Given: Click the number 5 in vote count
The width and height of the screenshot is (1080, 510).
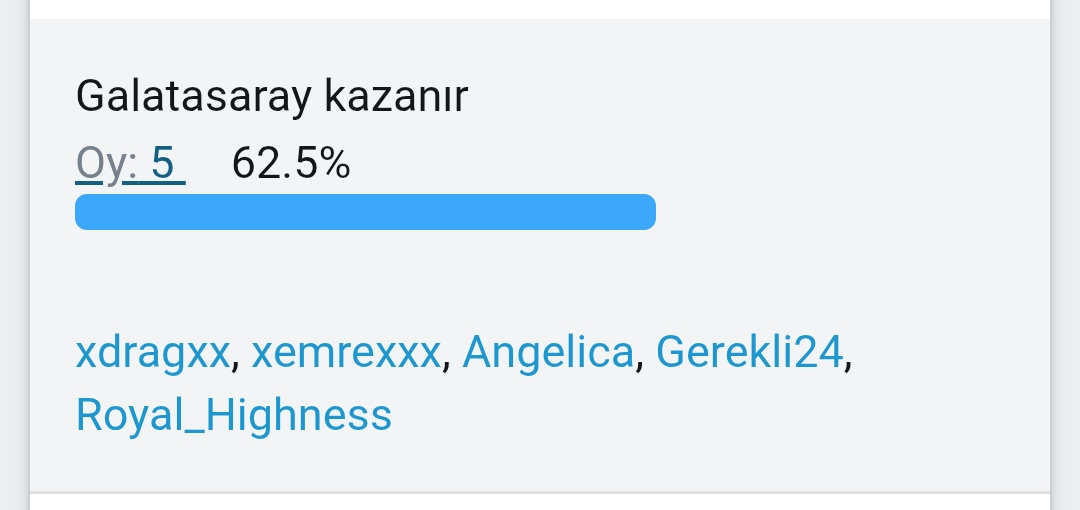Looking at the screenshot, I should [x=164, y=163].
